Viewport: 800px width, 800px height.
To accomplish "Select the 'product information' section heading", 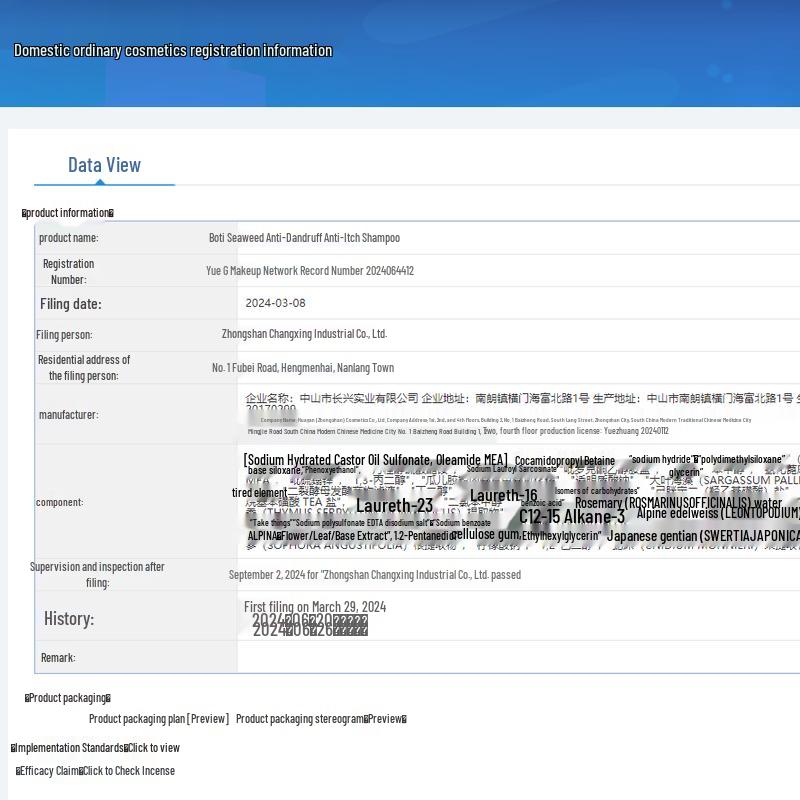I will click(x=68, y=213).
